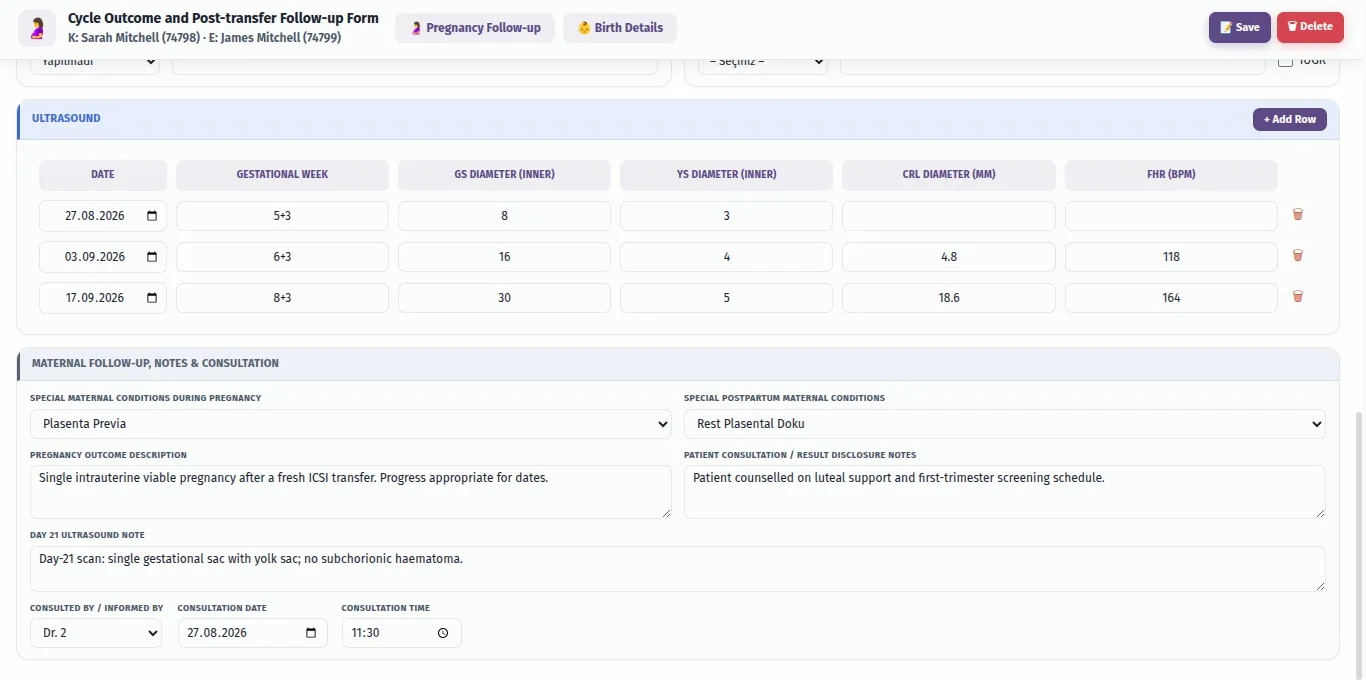Click GS diameter field in the 27.08.2026 row

coord(504,216)
